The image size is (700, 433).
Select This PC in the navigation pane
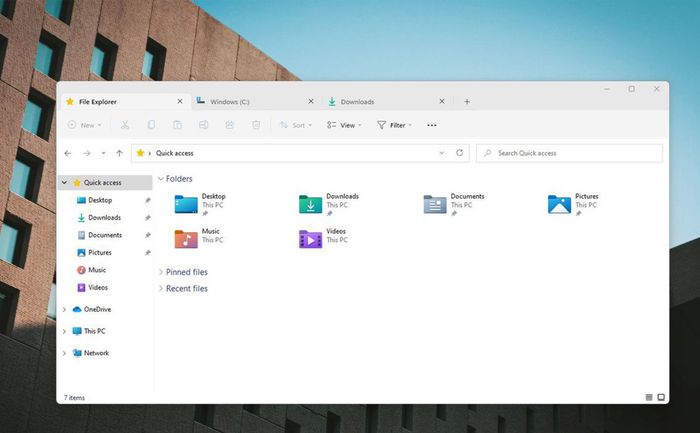[95, 331]
